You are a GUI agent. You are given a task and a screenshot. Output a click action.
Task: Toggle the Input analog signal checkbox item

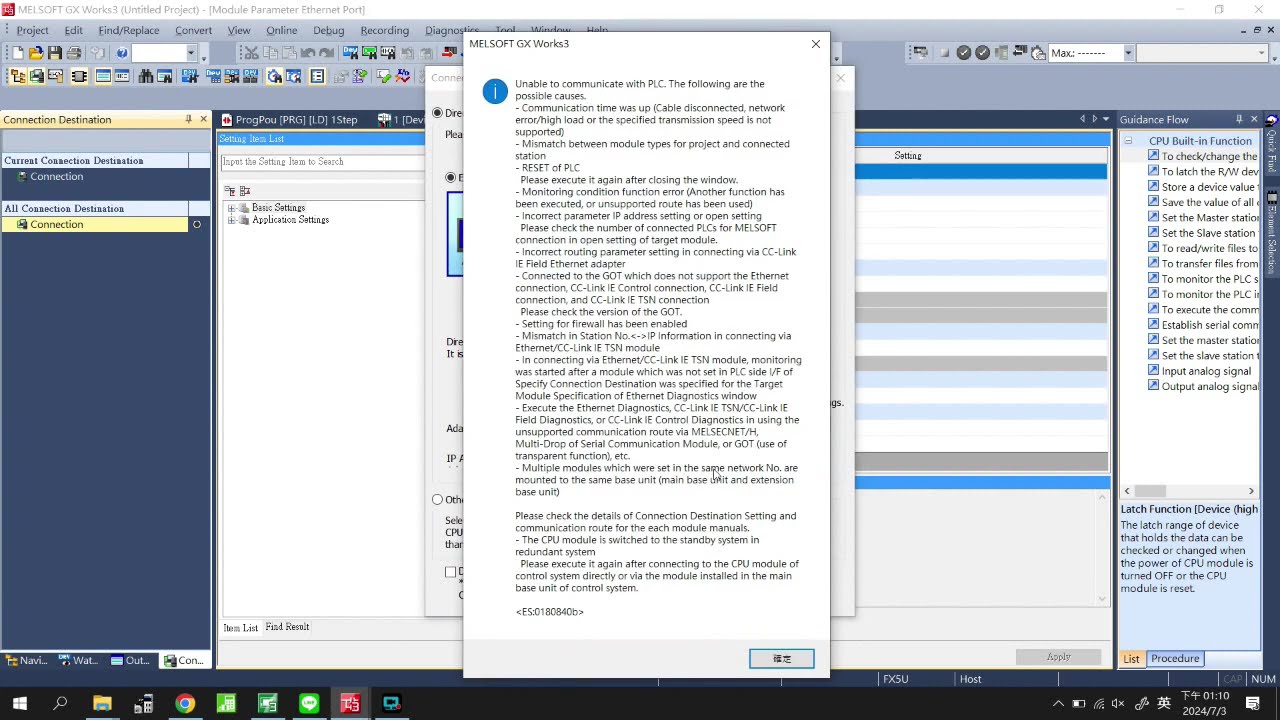[x=1153, y=371]
